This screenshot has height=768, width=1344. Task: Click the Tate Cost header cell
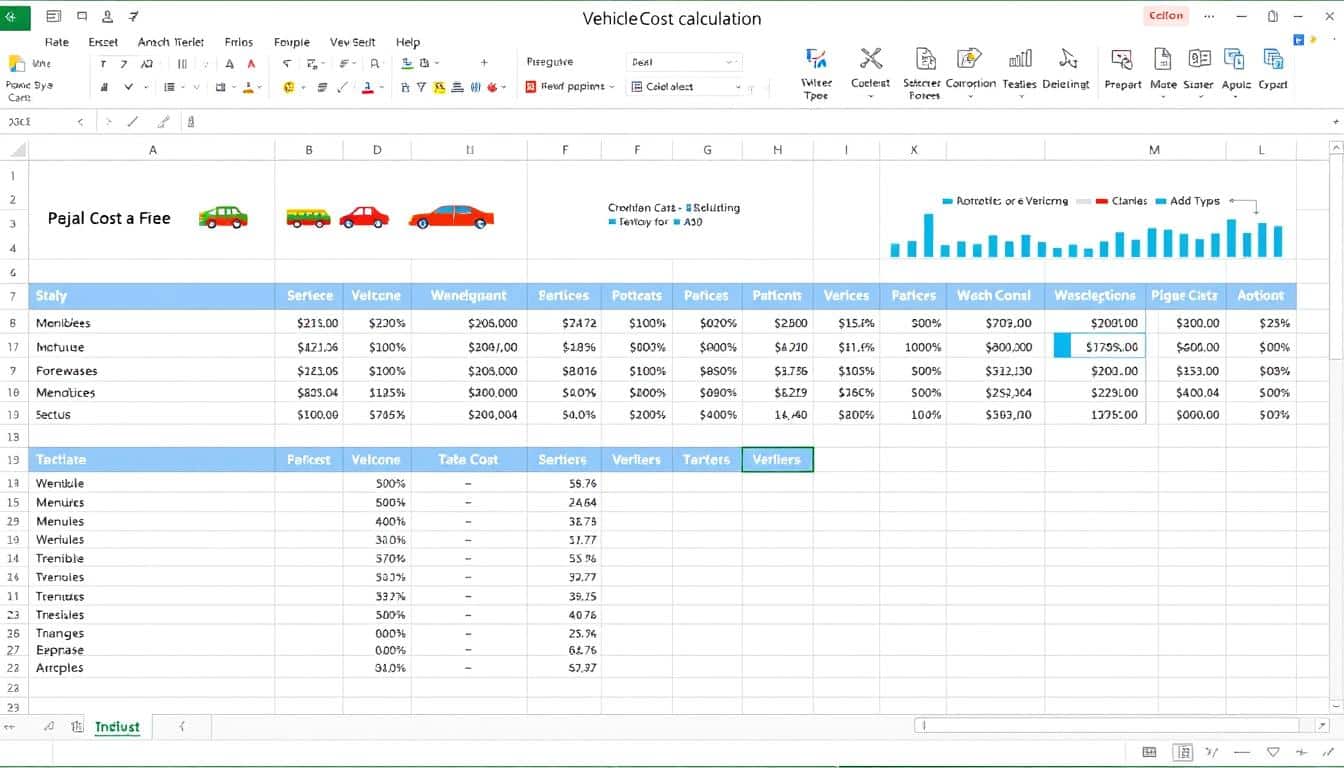coord(469,459)
